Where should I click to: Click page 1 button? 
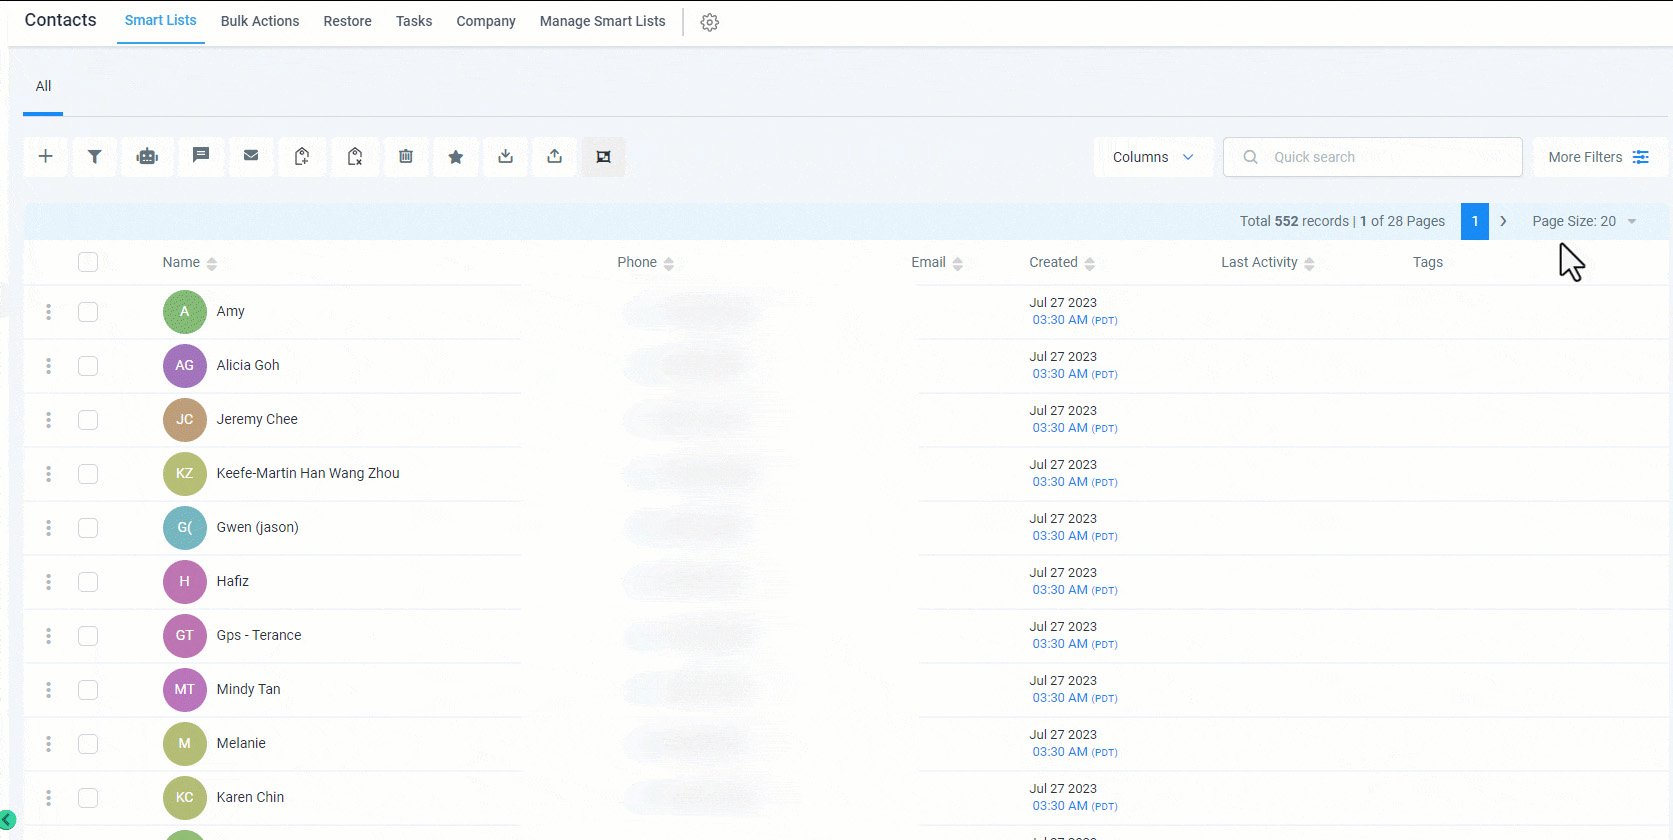point(1475,221)
